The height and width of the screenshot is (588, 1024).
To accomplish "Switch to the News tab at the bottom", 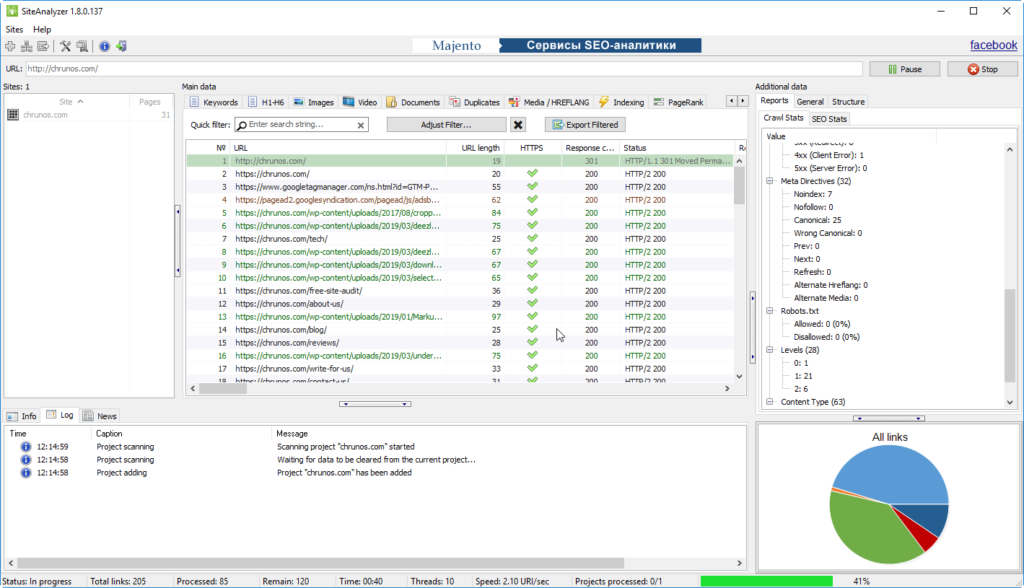I will [x=100, y=416].
